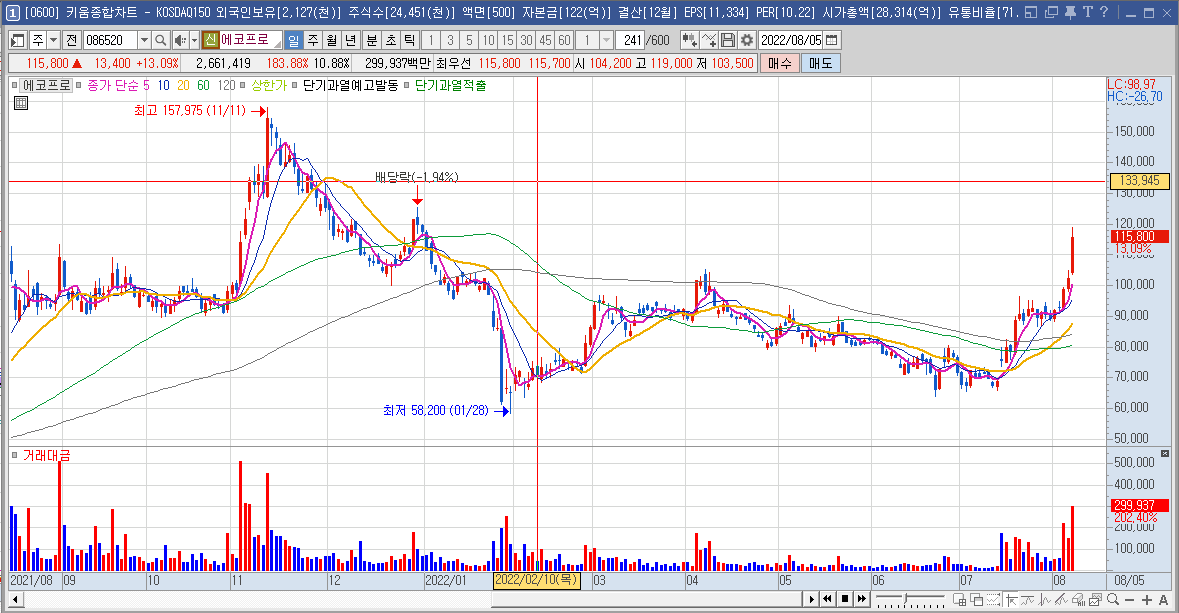The height and width of the screenshot is (613, 1179).
Task: Click the 단기과열예고발동 legend label
Action: tap(350, 86)
